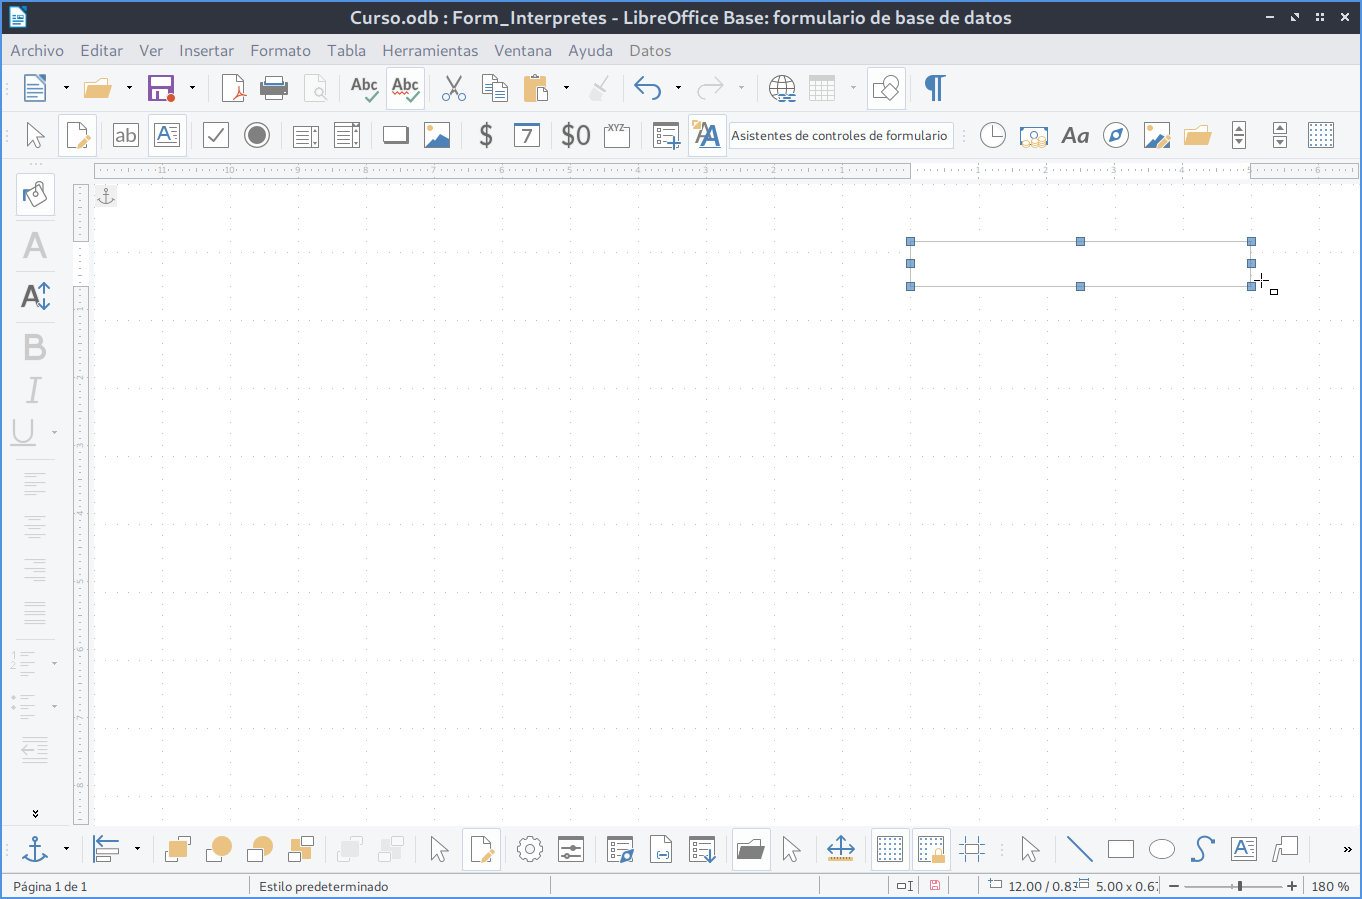Select the Check Box form control tool
This screenshot has width=1362, height=899.
(216, 135)
